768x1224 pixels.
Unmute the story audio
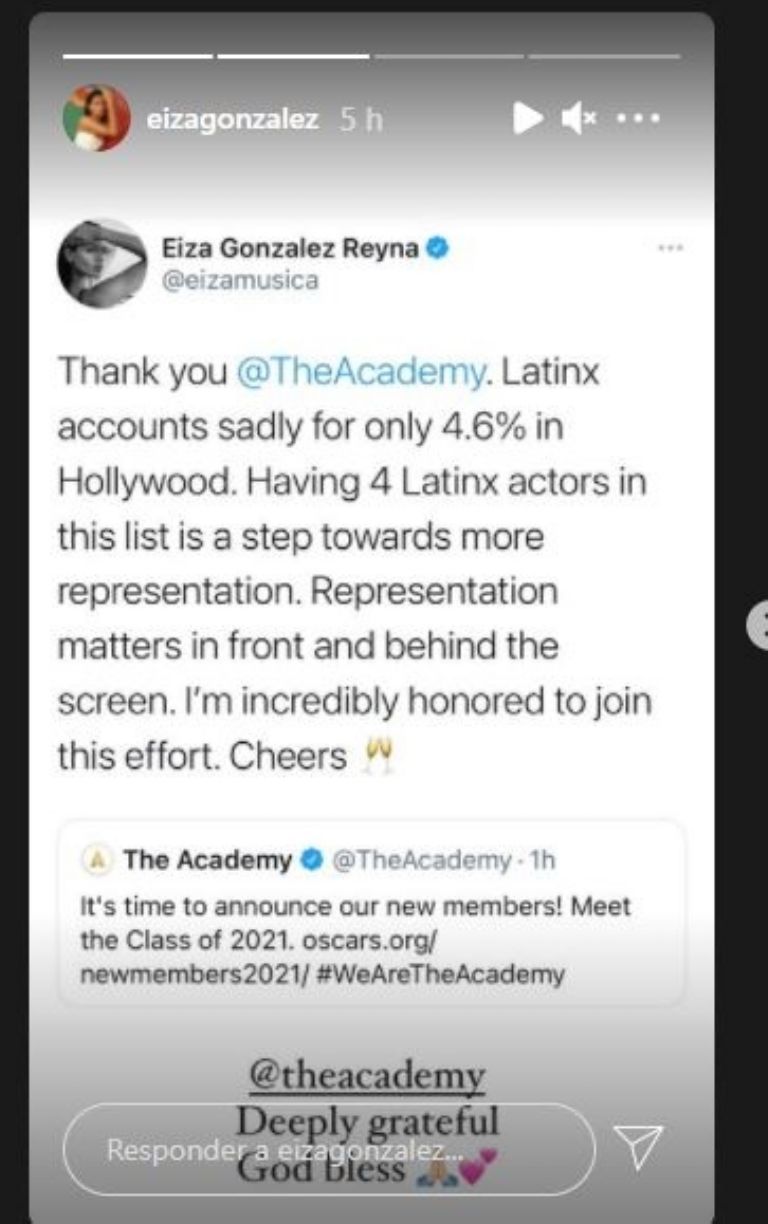tap(579, 119)
